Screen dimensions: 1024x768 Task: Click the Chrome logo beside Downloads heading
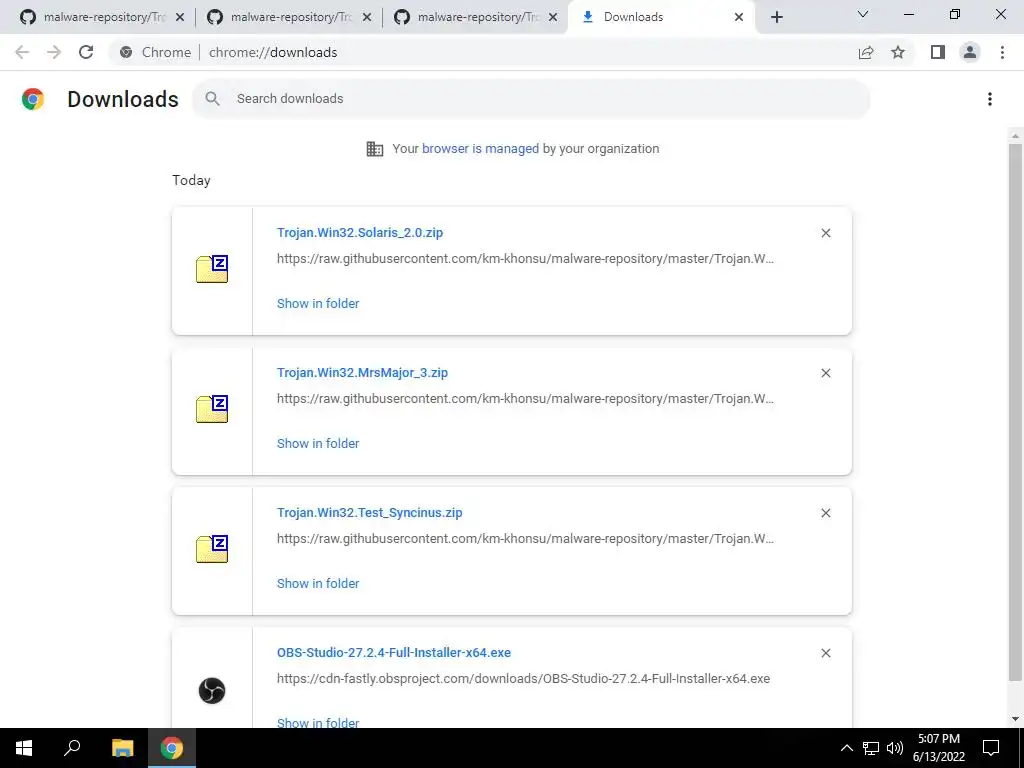(33, 99)
